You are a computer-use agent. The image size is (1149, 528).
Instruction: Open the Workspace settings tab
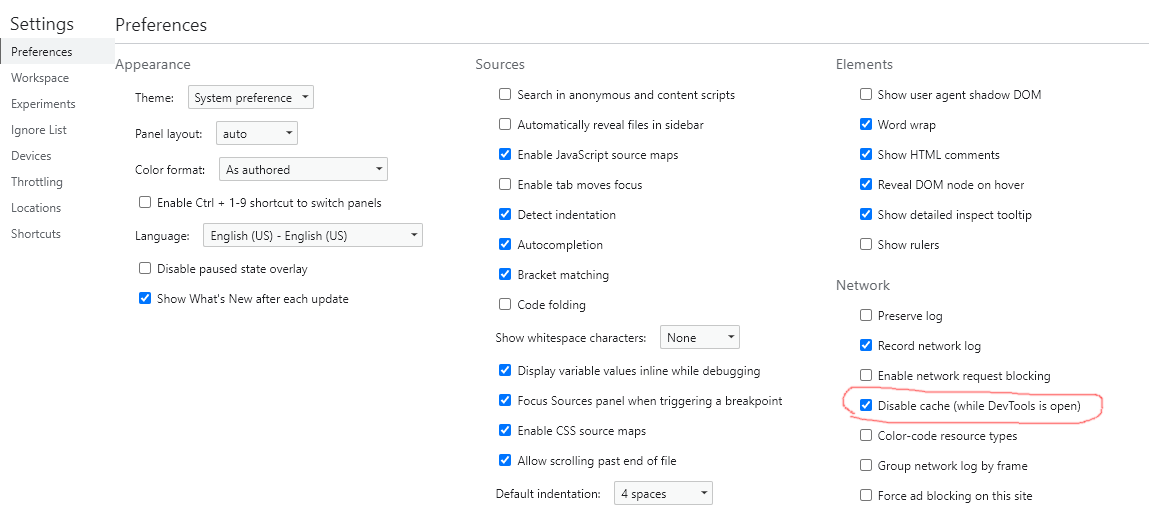[x=40, y=78]
